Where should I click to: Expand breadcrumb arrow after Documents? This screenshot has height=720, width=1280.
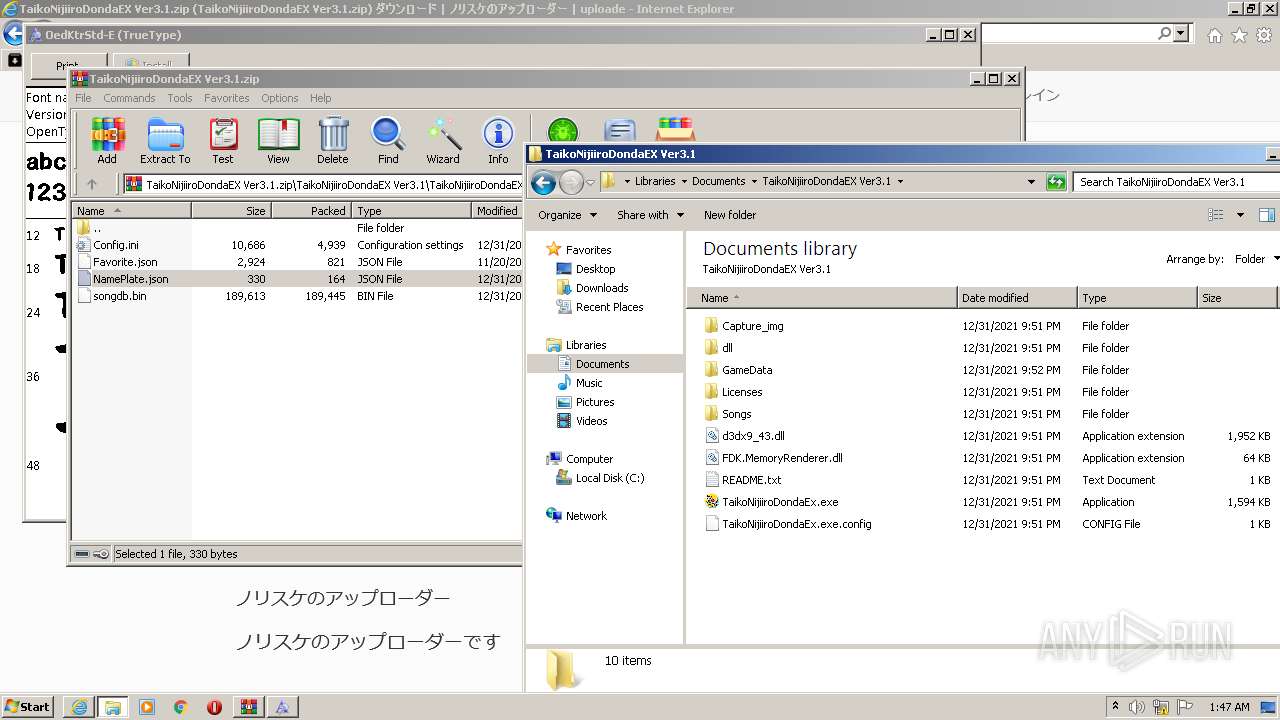pos(754,182)
